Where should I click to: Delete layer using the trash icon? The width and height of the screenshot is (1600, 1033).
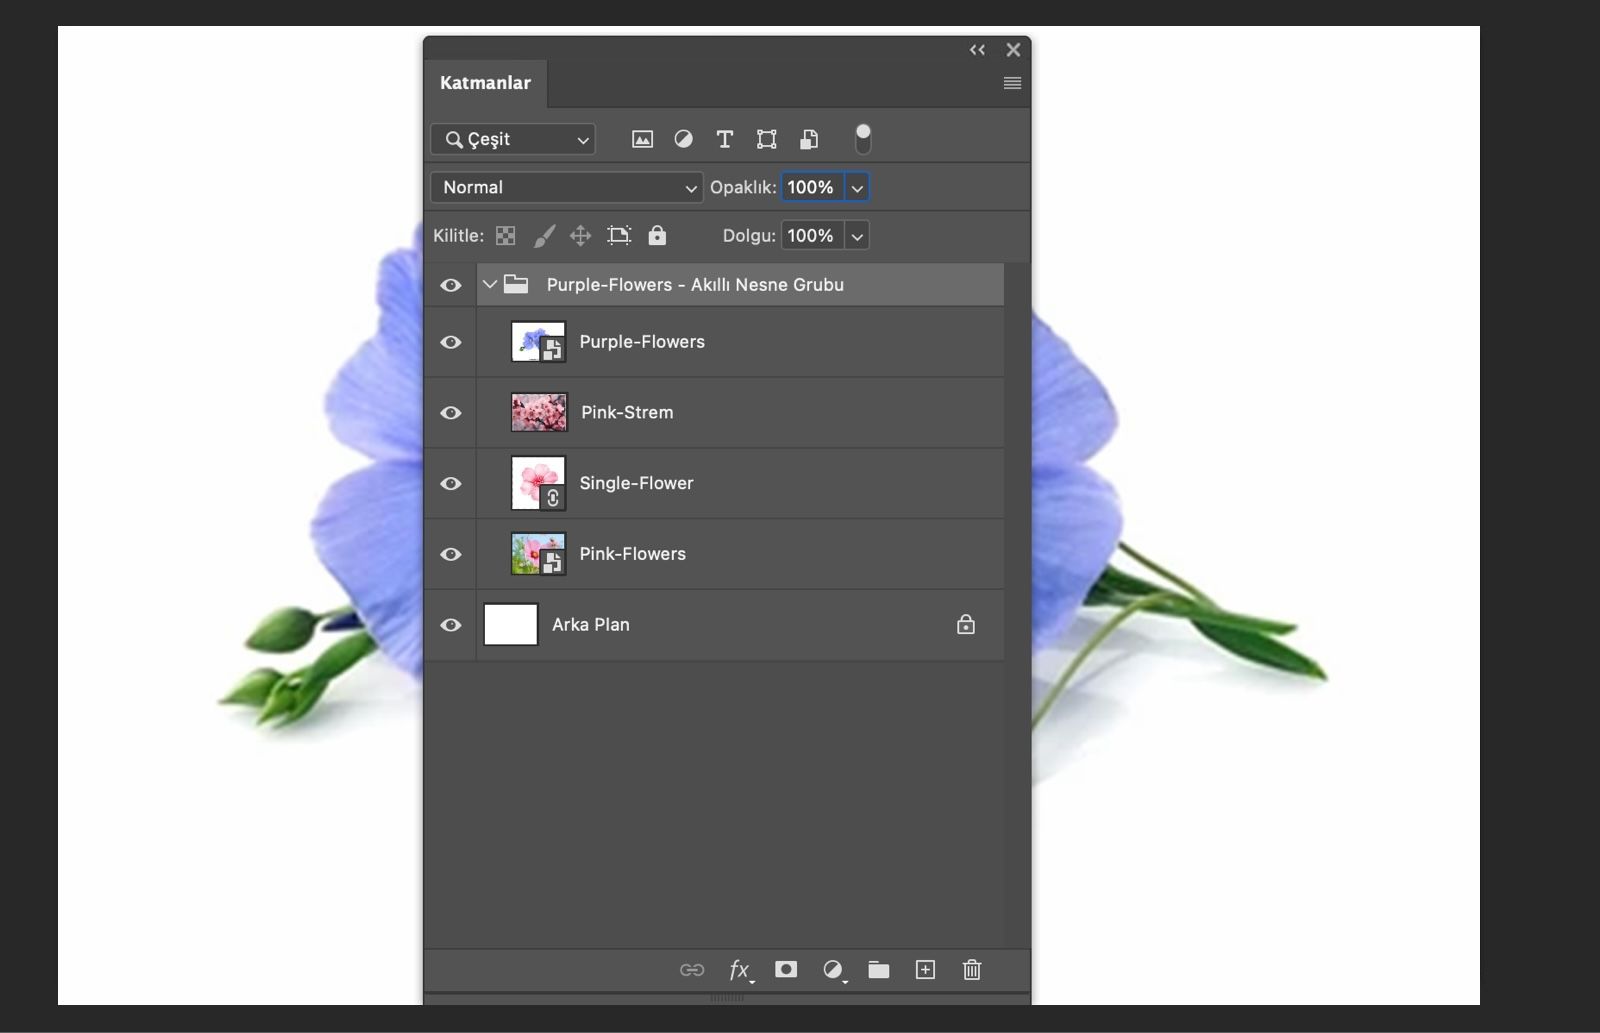pos(972,970)
